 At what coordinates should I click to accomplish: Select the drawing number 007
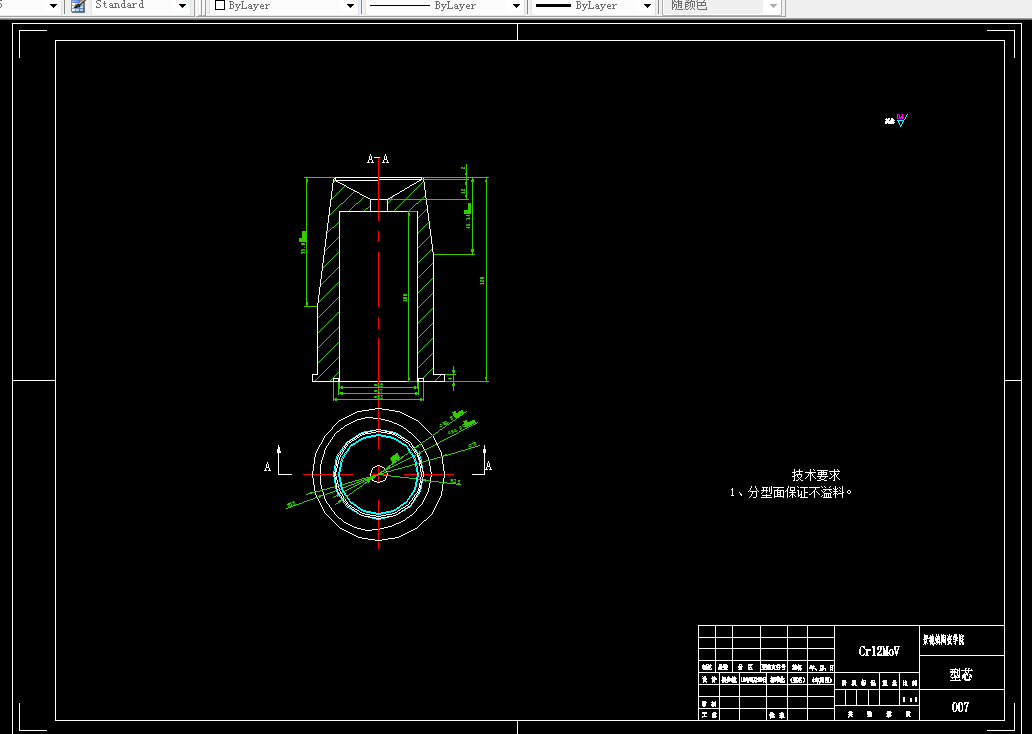point(960,707)
